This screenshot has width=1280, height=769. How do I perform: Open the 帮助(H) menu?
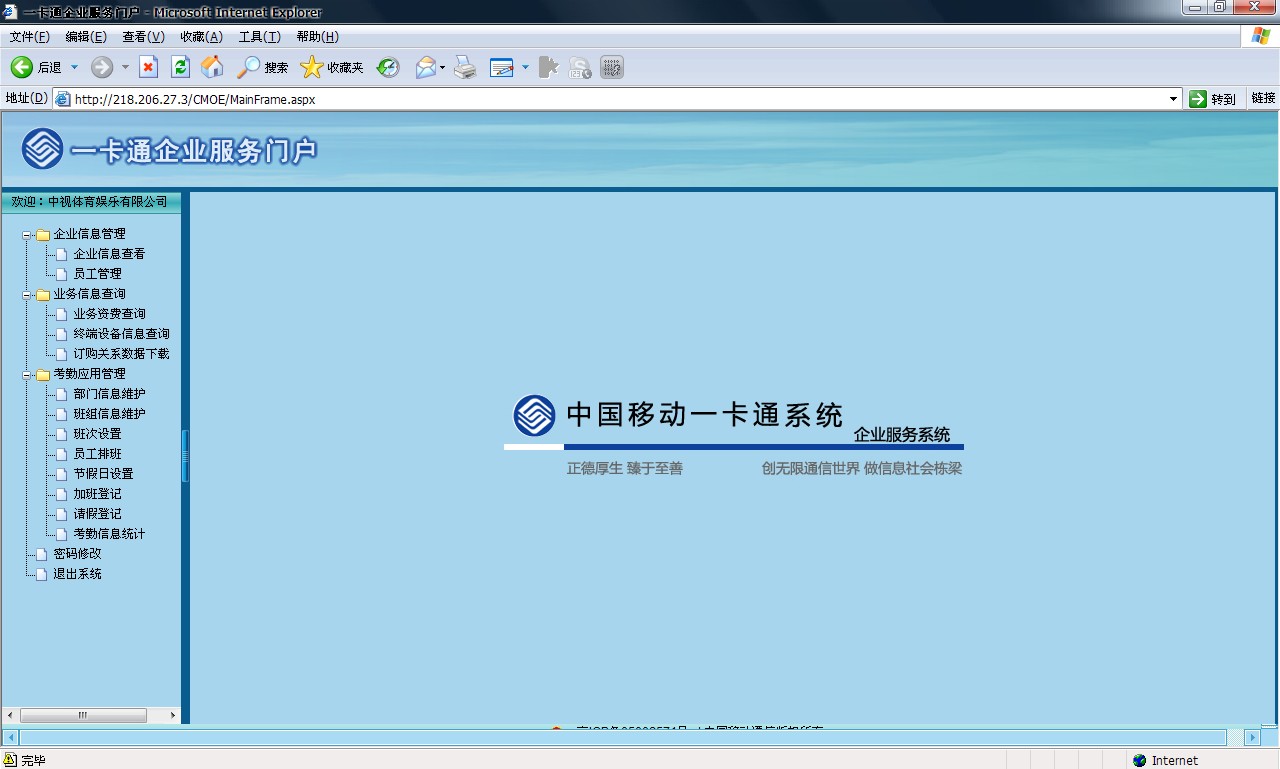[x=317, y=37]
